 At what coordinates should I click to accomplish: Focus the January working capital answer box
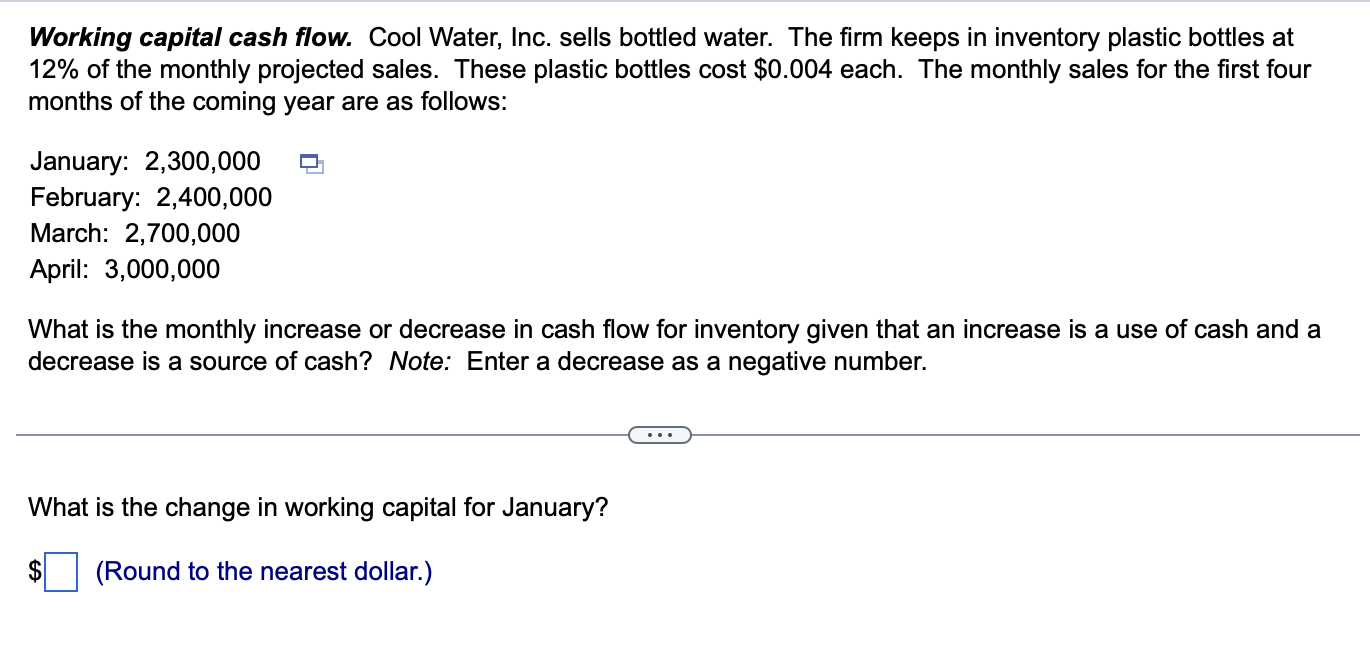point(61,572)
